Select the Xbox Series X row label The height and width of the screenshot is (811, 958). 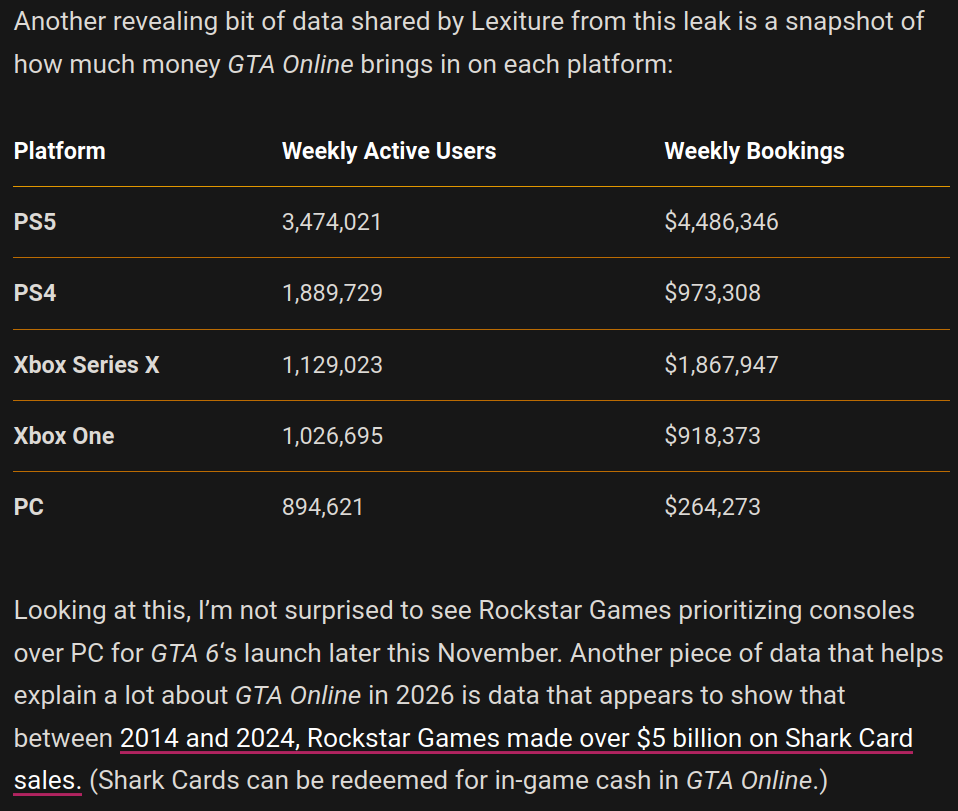pyautogui.click(x=86, y=365)
